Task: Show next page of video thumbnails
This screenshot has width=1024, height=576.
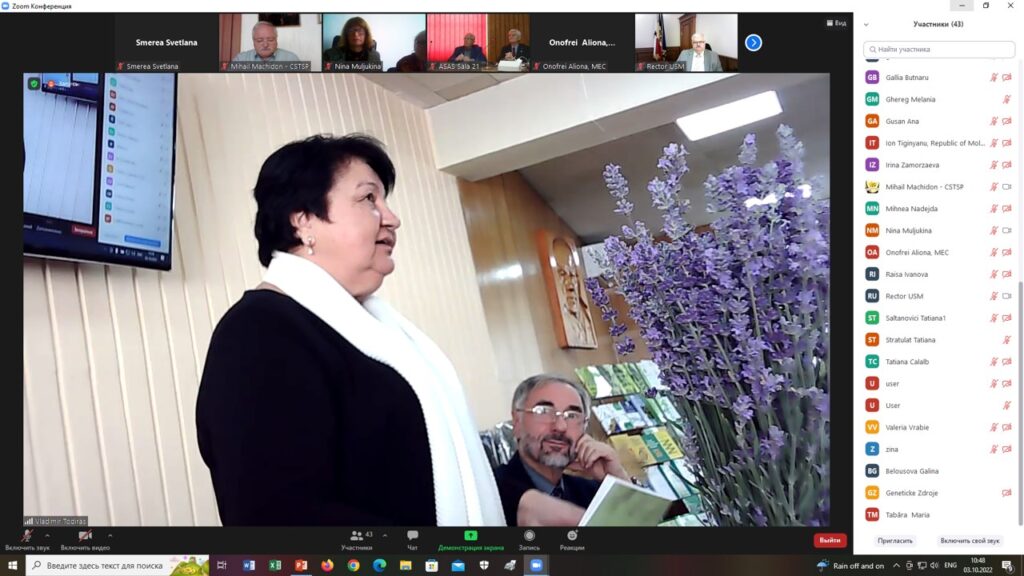Action: click(x=753, y=43)
